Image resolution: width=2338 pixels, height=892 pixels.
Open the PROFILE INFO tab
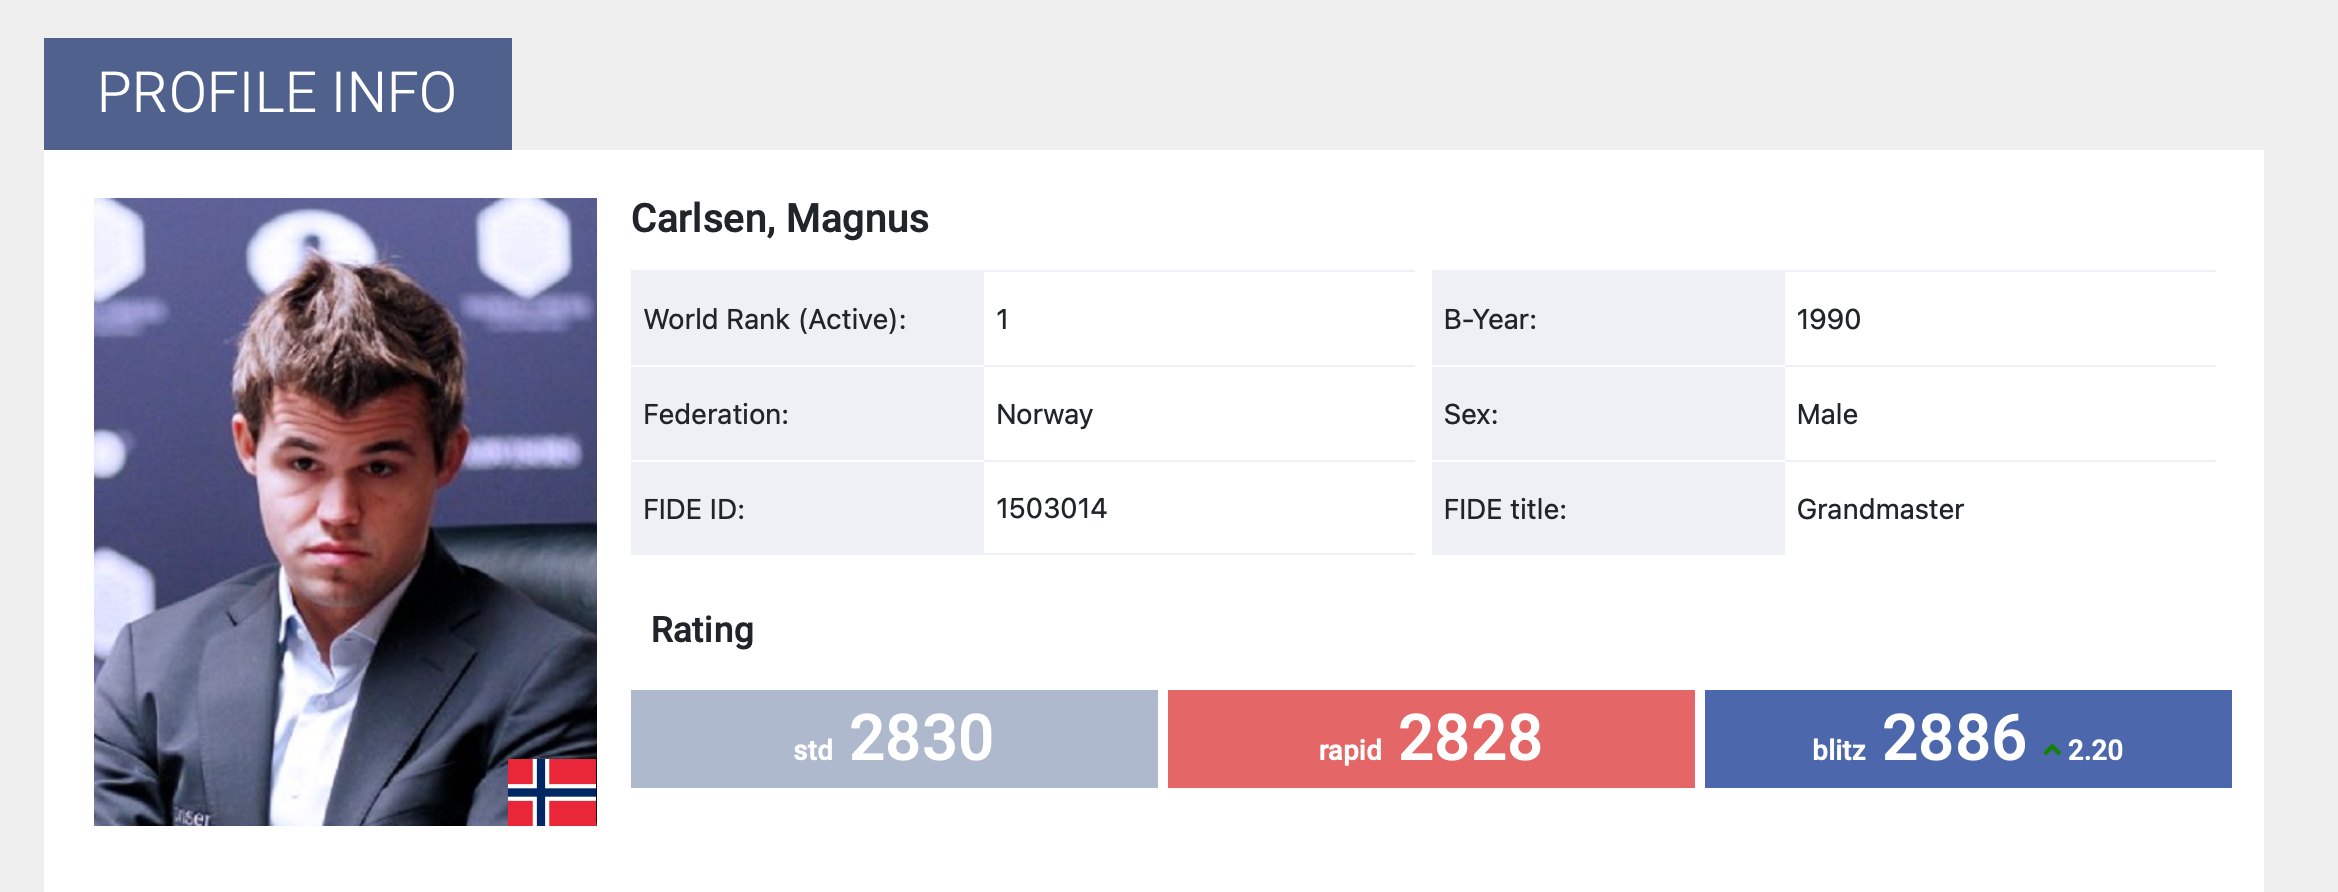278,94
